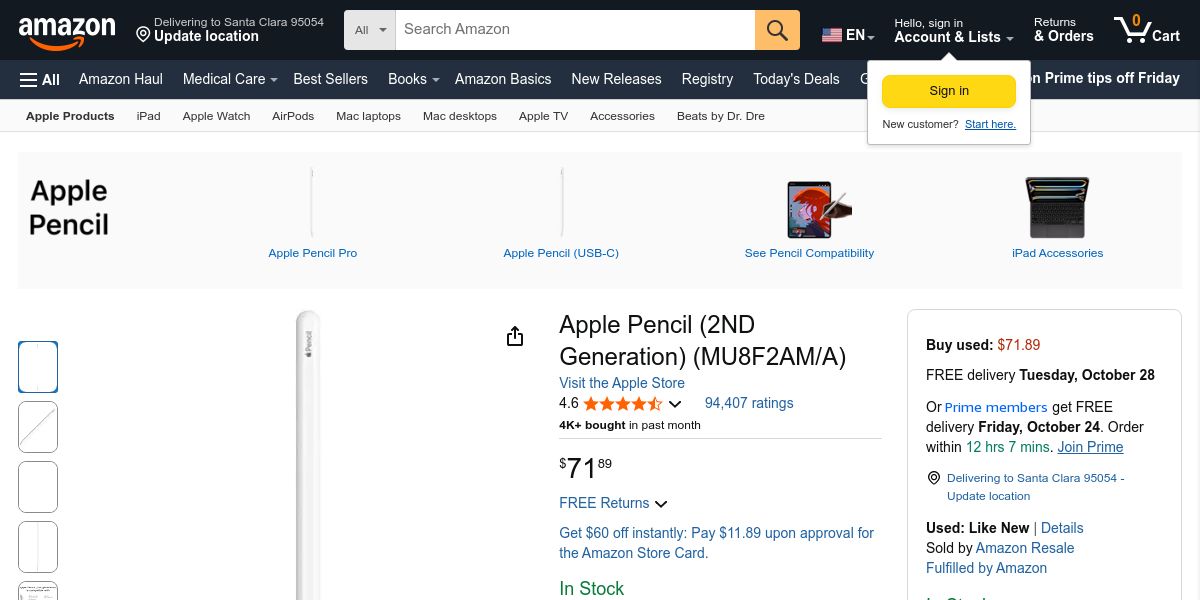Viewport: 1200px width, 600px height.
Task: Click the iPad Accessories keyboard image
Action: [1057, 208]
